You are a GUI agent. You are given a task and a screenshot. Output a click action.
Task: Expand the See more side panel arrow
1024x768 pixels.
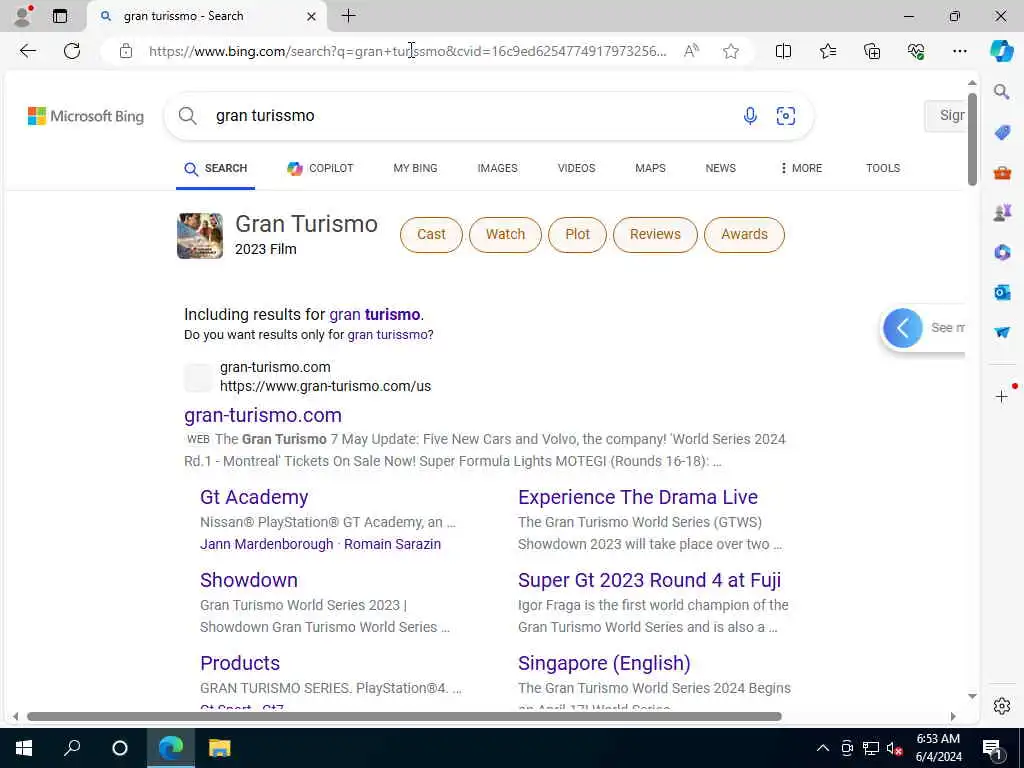903,328
